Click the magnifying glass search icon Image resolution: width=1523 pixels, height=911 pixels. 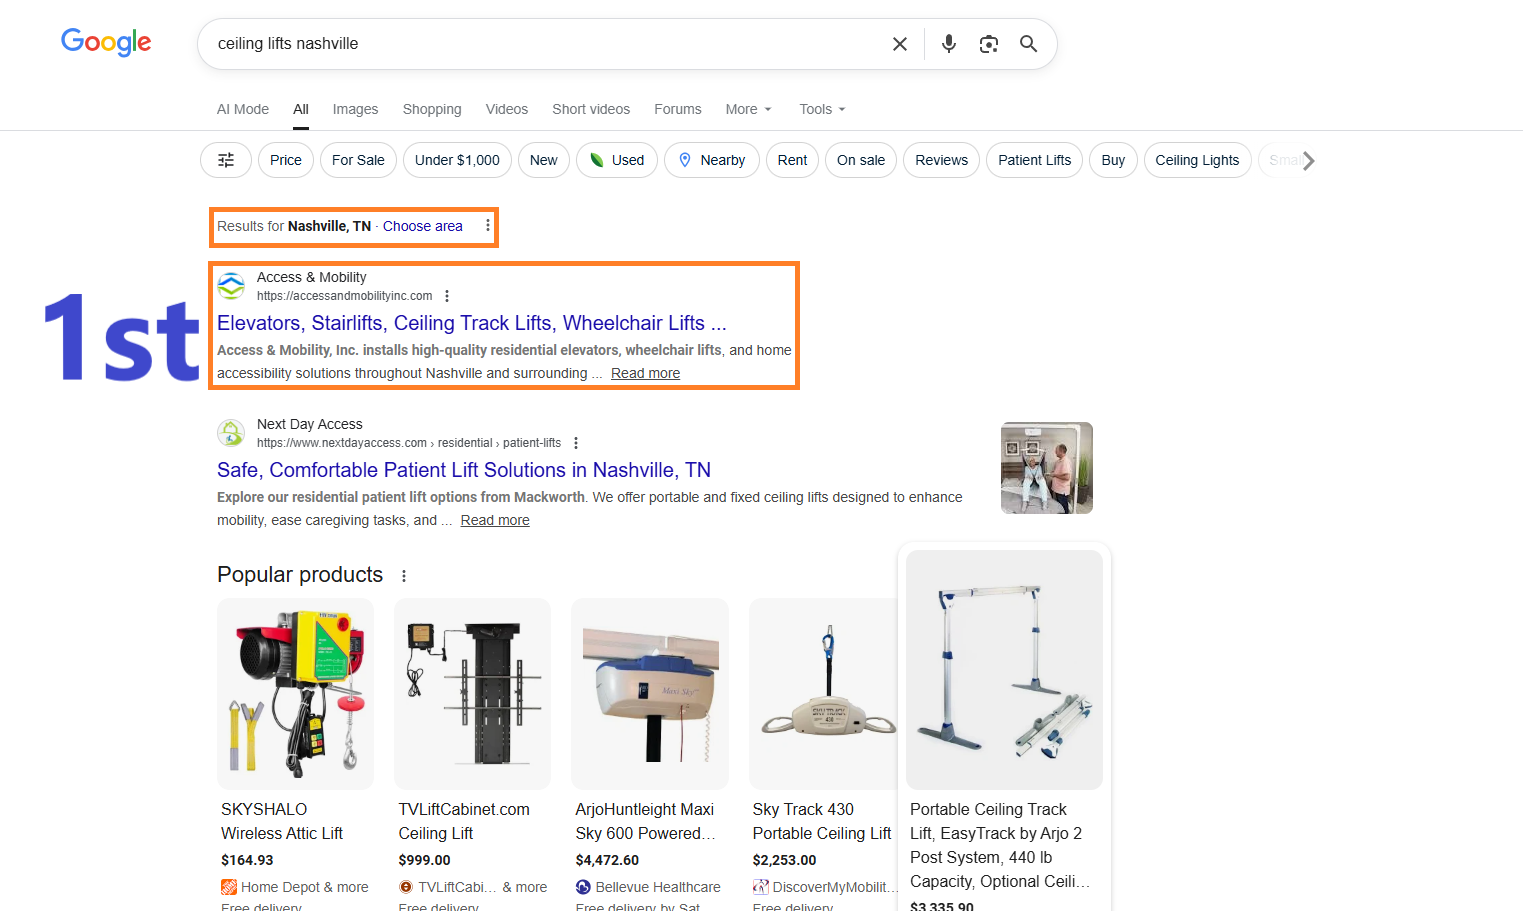pos(1028,44)
